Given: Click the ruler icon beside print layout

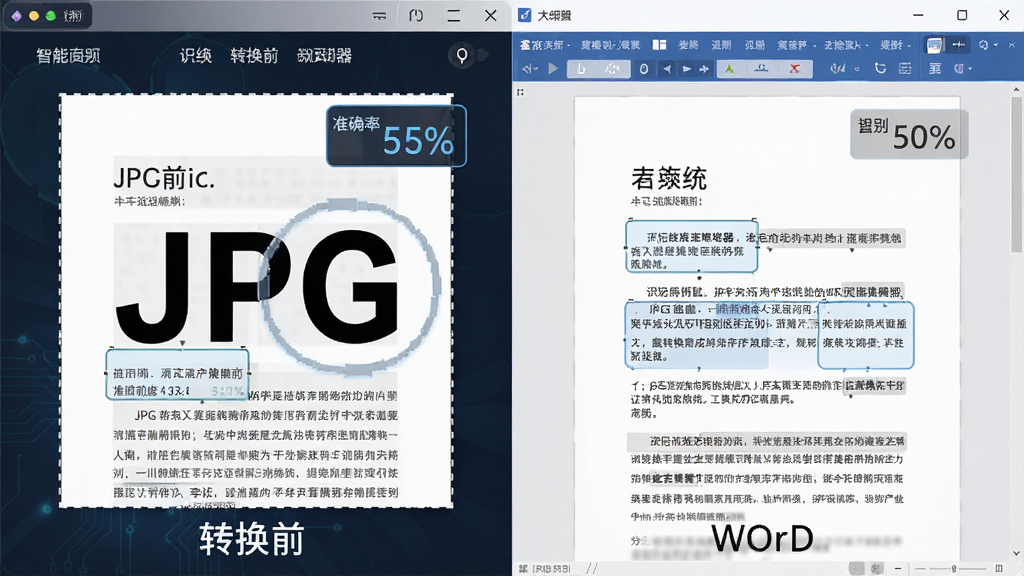Looking at the screenshot, I should 959,45.
